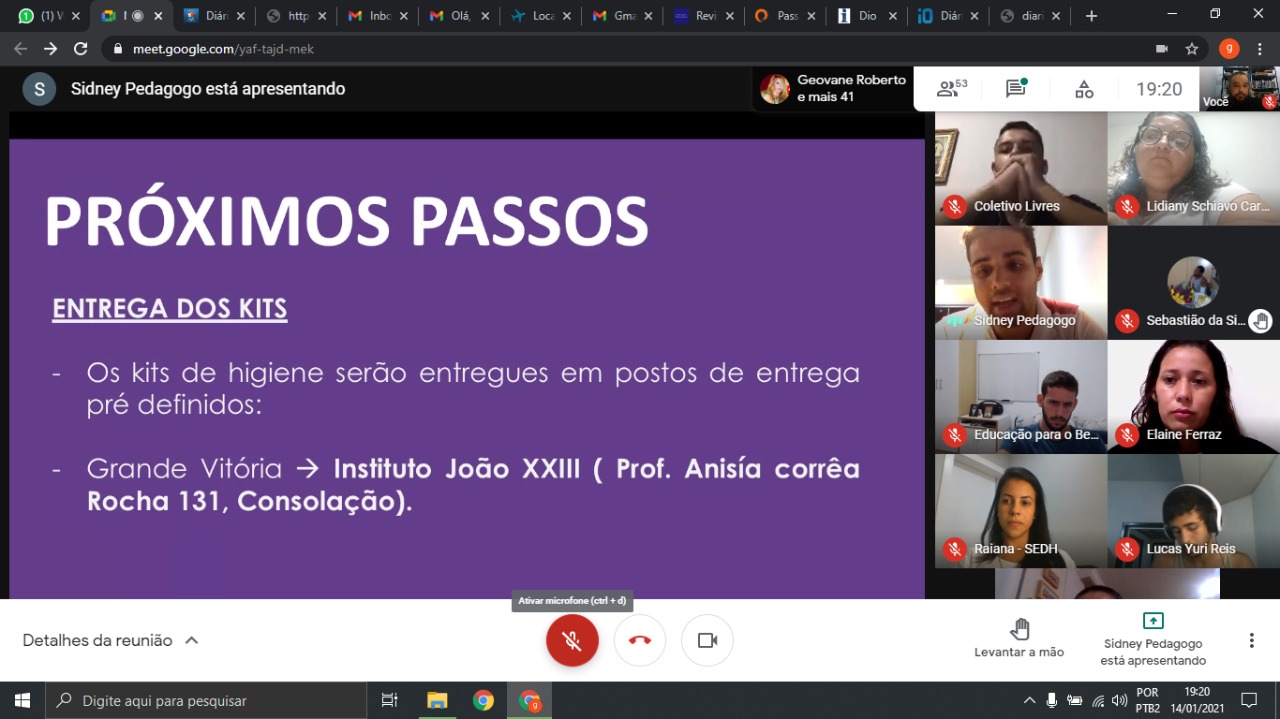1280x719 pixels.
Task: Open a new browser tab
Action: (1091, 16)
